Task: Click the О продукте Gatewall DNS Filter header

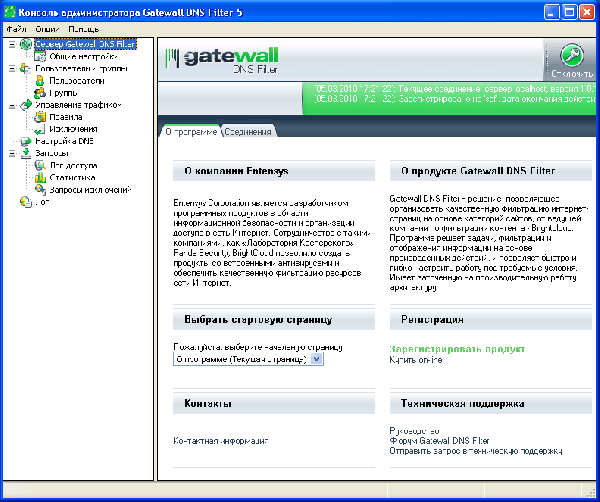Action: [491, 171]
